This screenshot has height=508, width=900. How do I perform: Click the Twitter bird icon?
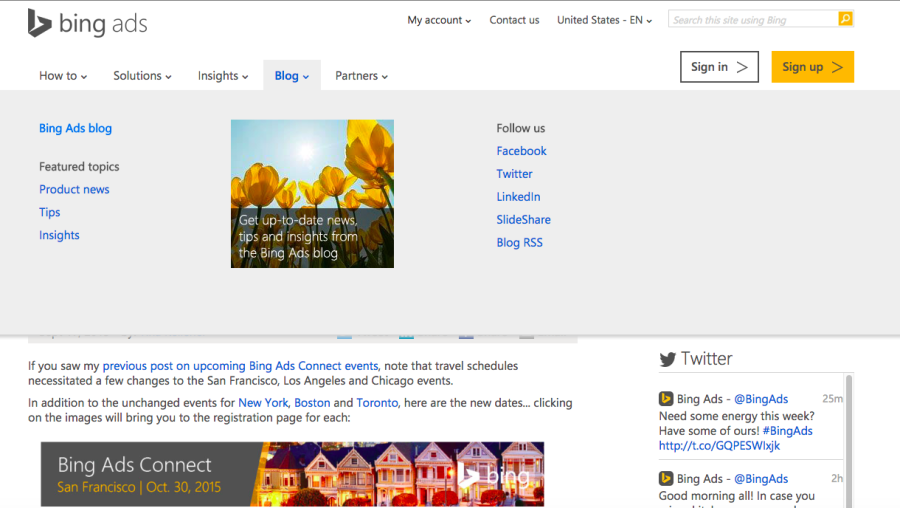click(x=668, y=359)
